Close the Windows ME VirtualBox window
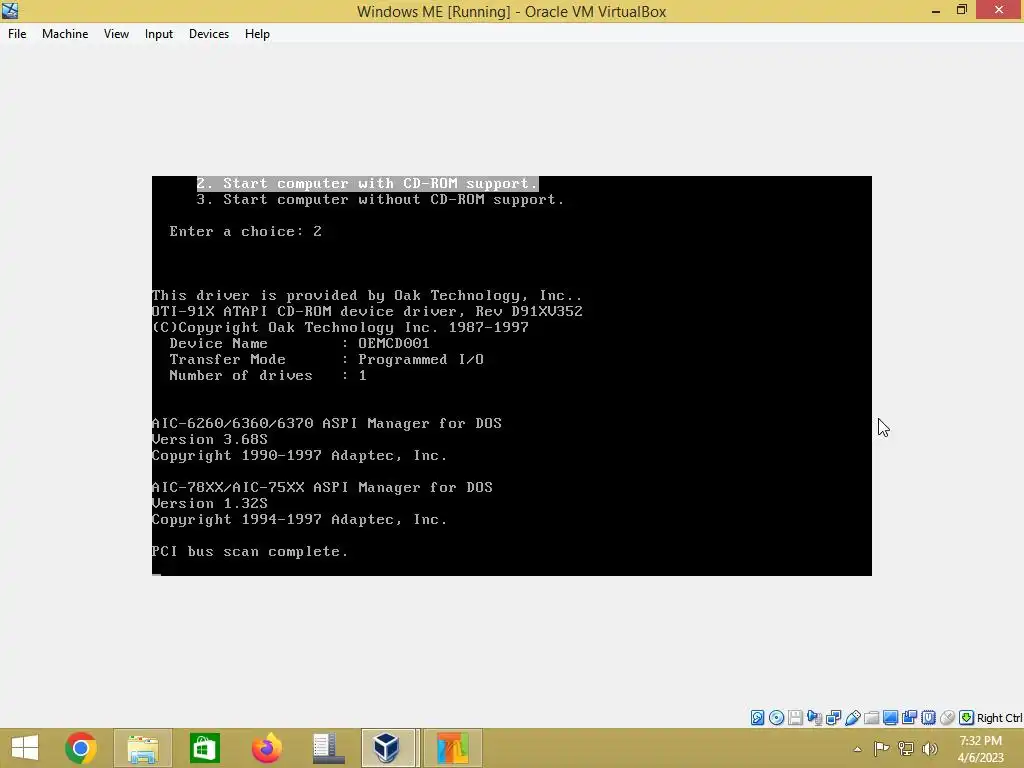 point(999,10)
